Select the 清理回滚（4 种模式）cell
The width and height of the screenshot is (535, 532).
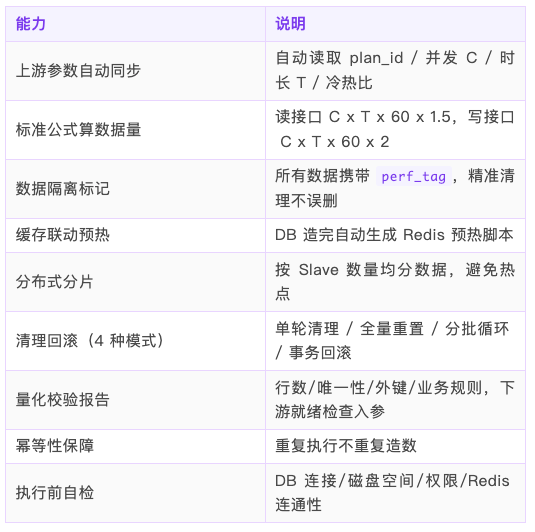(135, 341)
